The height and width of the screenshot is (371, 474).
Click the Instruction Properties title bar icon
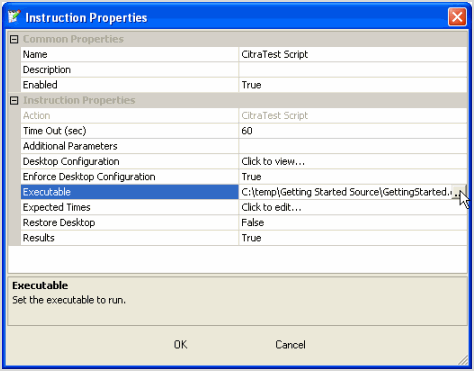pos(14,17)
